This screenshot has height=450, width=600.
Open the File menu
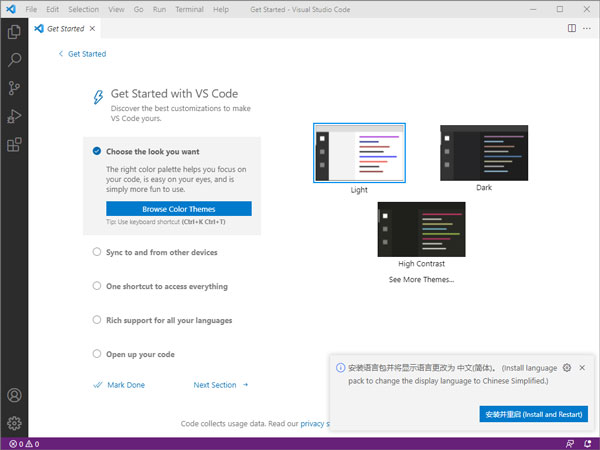tap(31, 9)
